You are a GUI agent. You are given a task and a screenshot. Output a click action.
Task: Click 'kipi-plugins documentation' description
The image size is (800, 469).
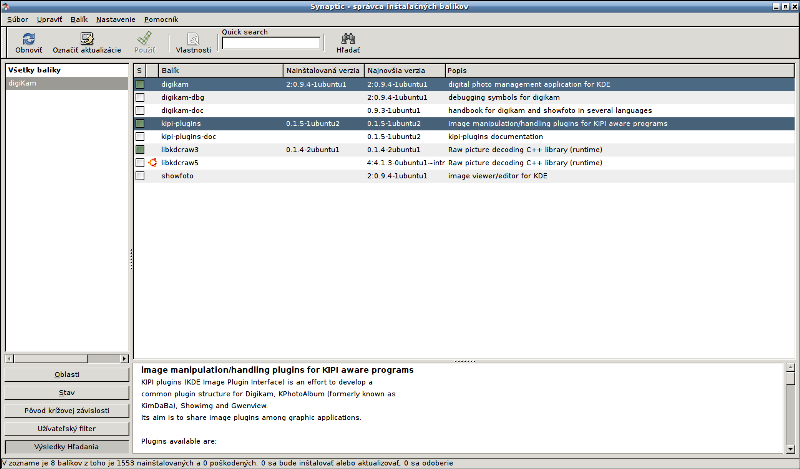(x=495, y=137)
